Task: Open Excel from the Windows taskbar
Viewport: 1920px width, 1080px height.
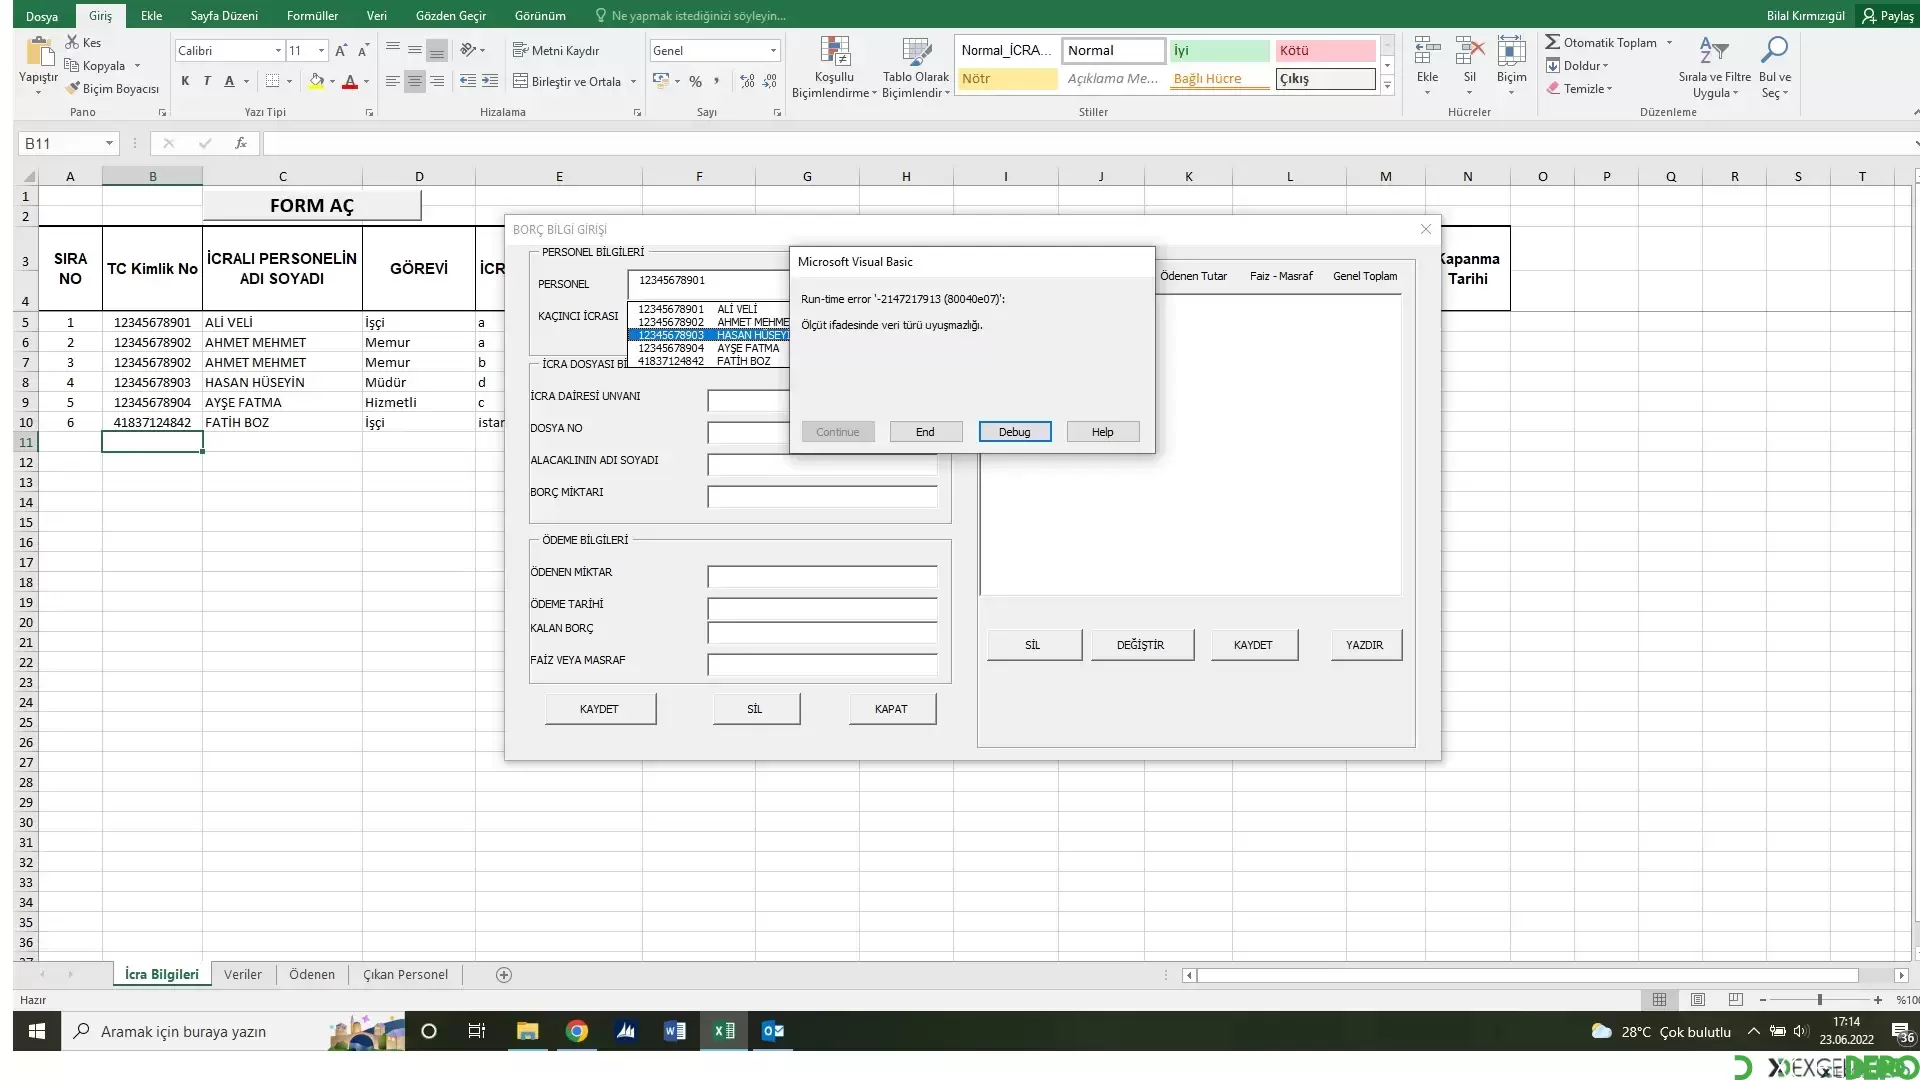Action: 723,1031
